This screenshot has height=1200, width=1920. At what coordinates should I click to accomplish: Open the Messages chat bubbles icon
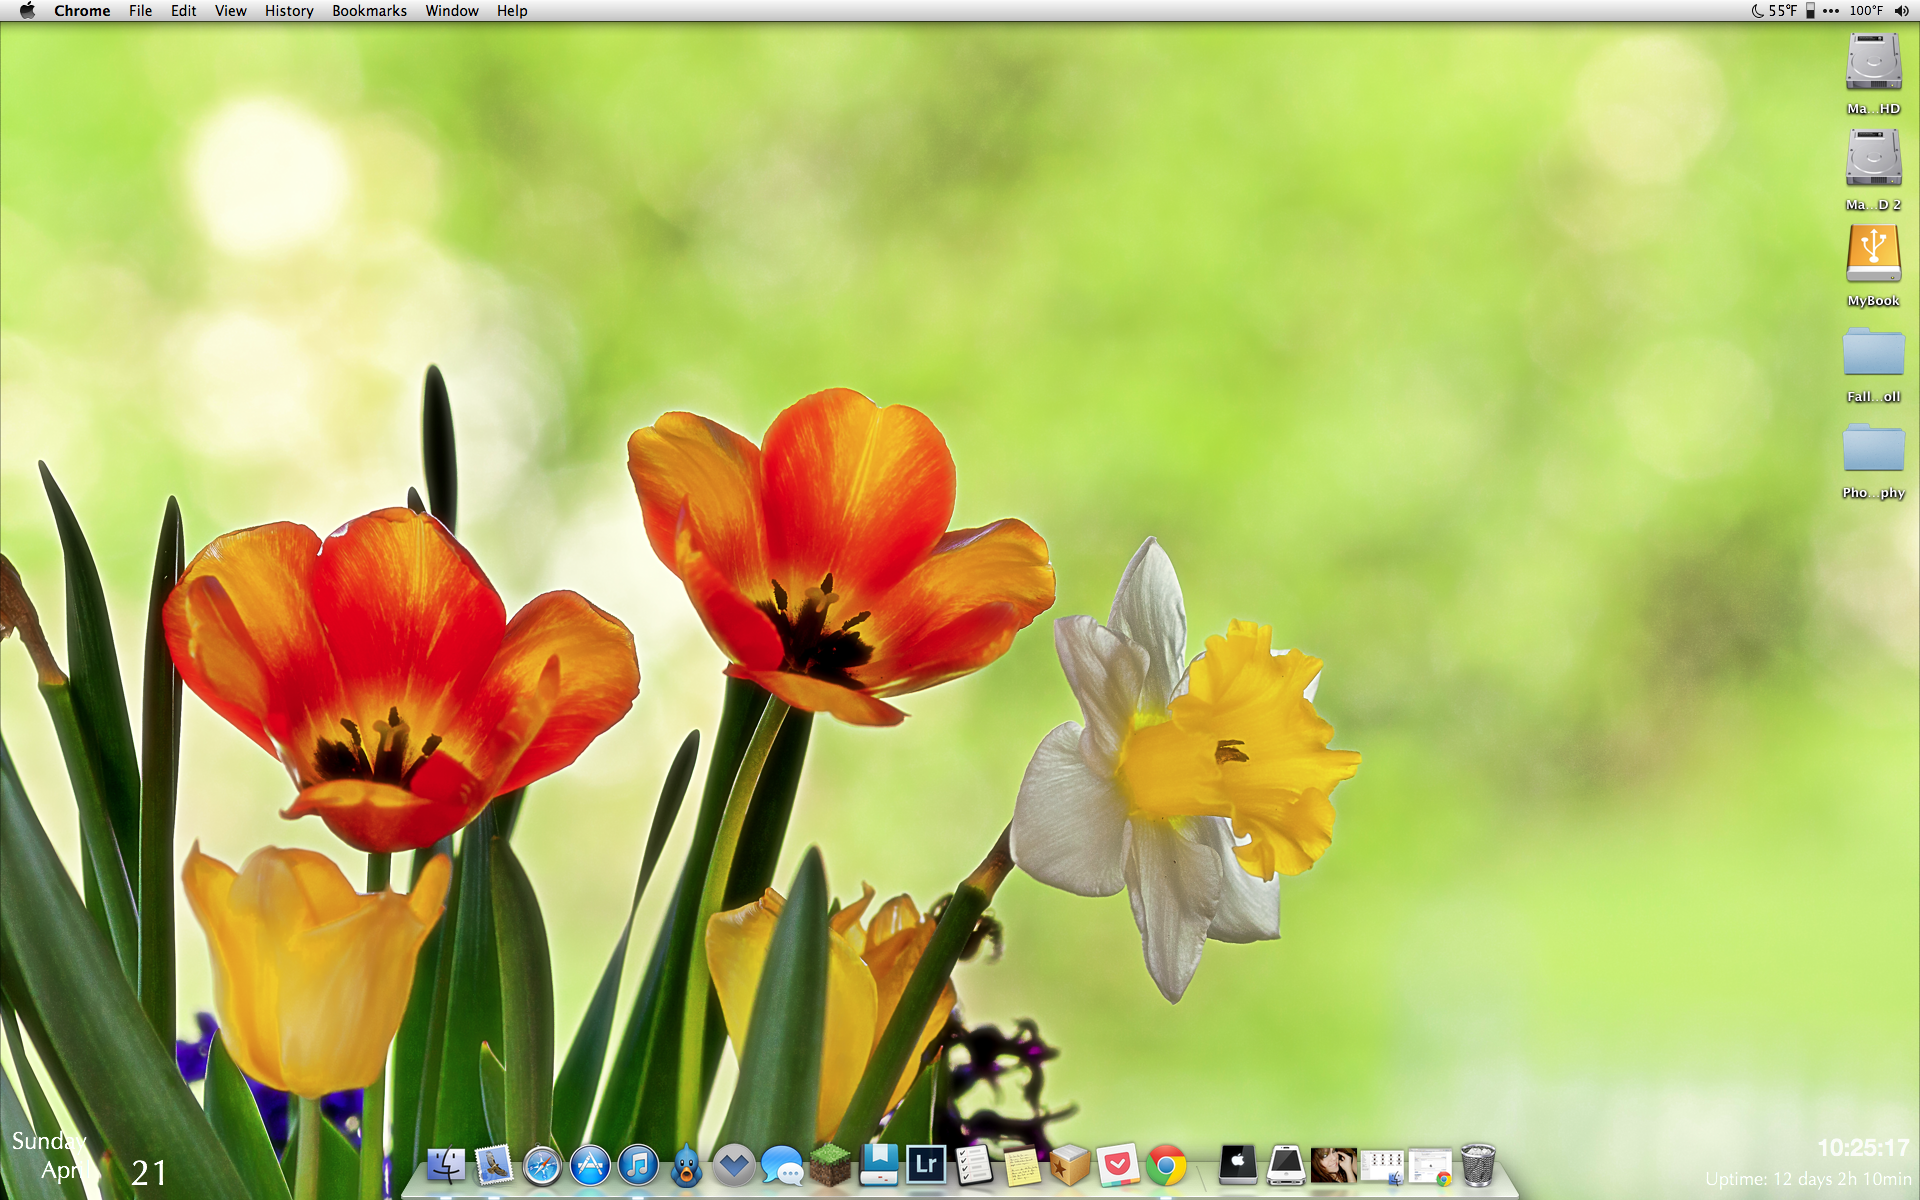[782, 1166]
